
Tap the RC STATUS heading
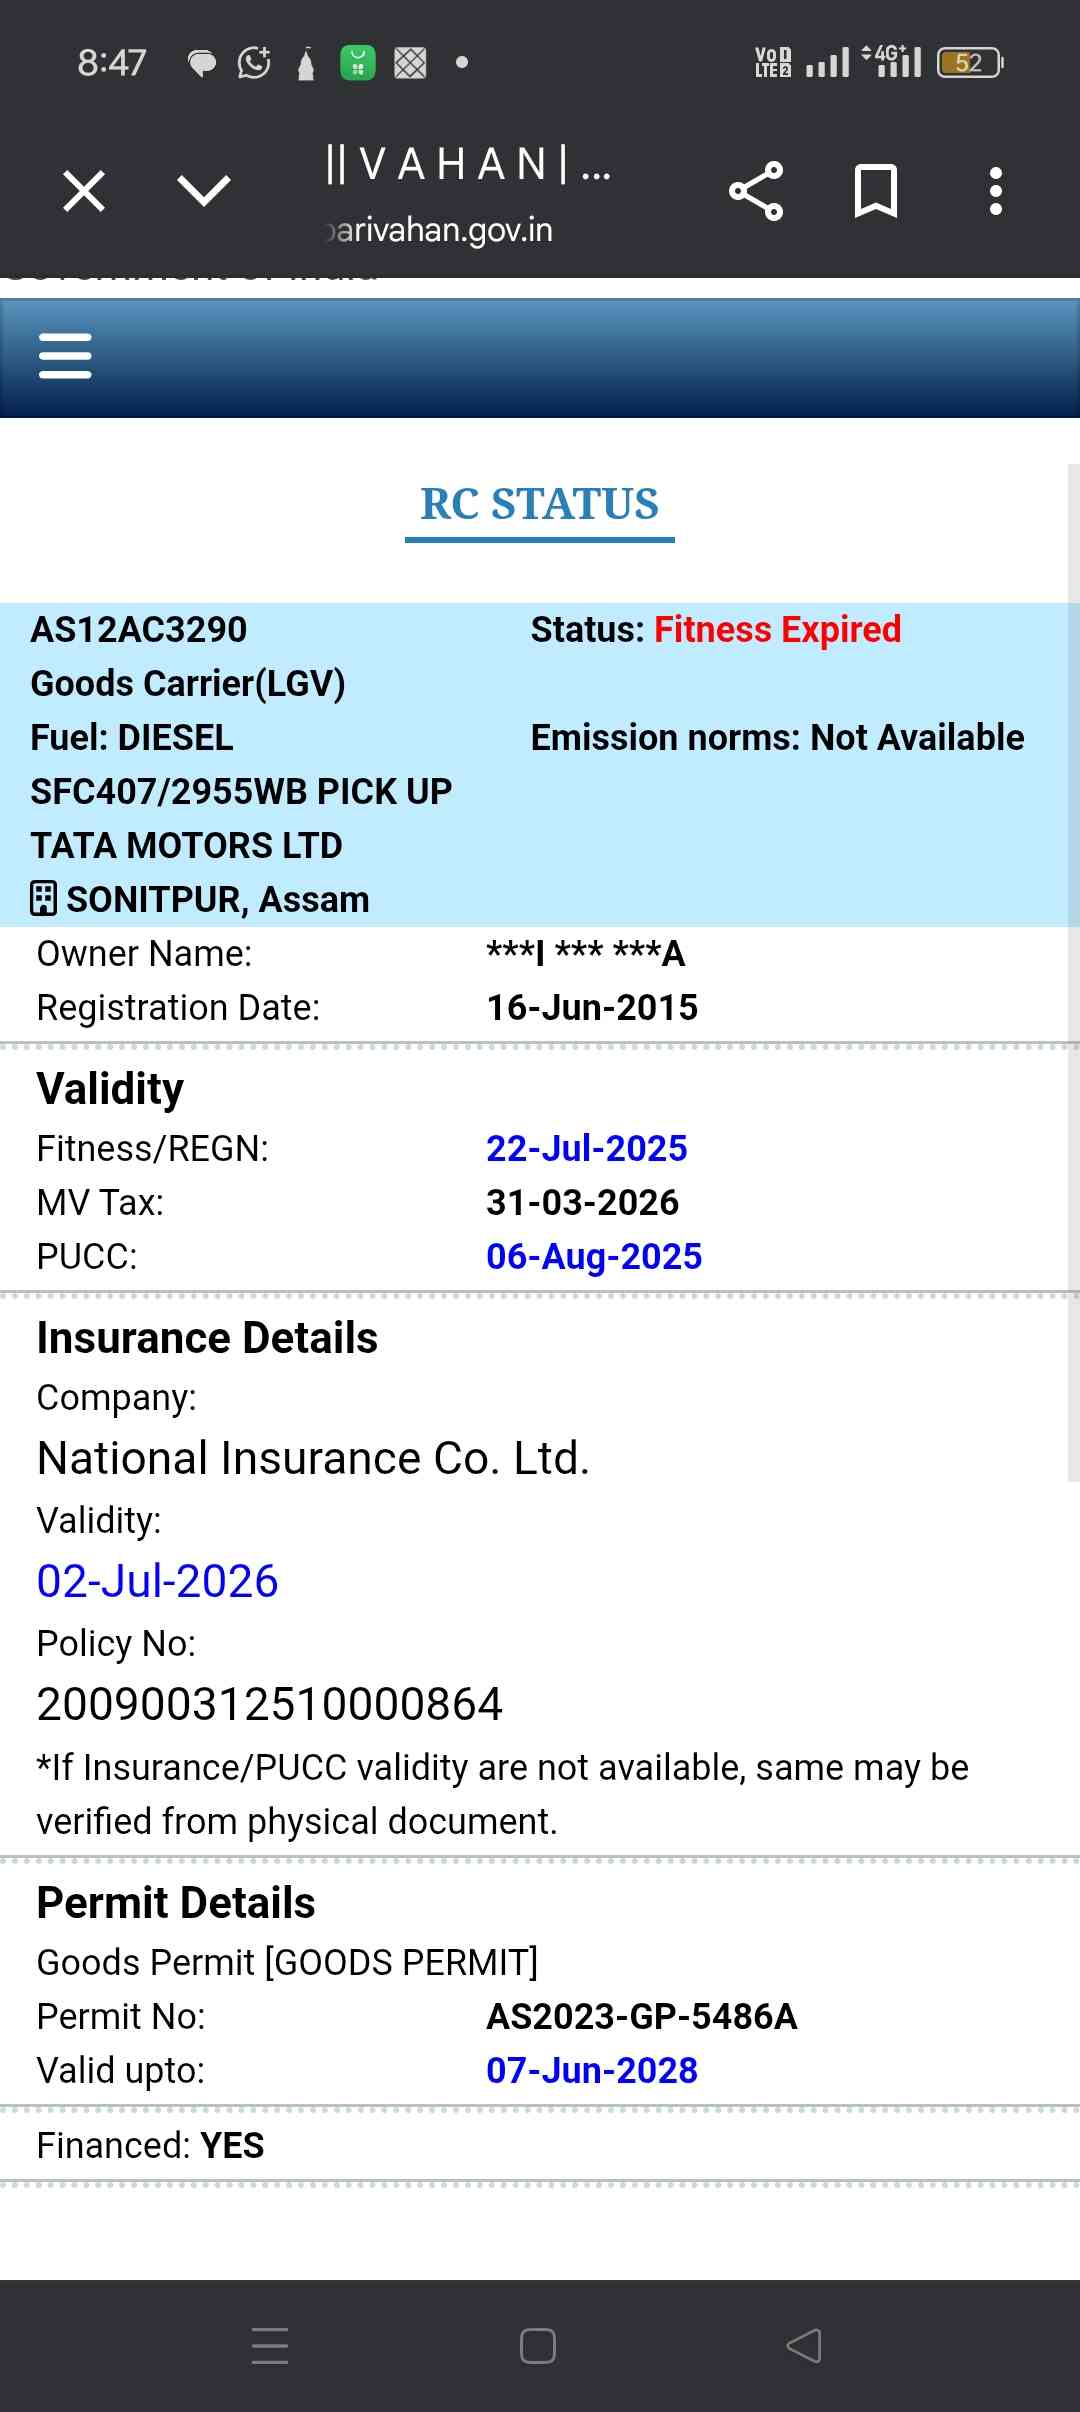click(x=539, y=504)
